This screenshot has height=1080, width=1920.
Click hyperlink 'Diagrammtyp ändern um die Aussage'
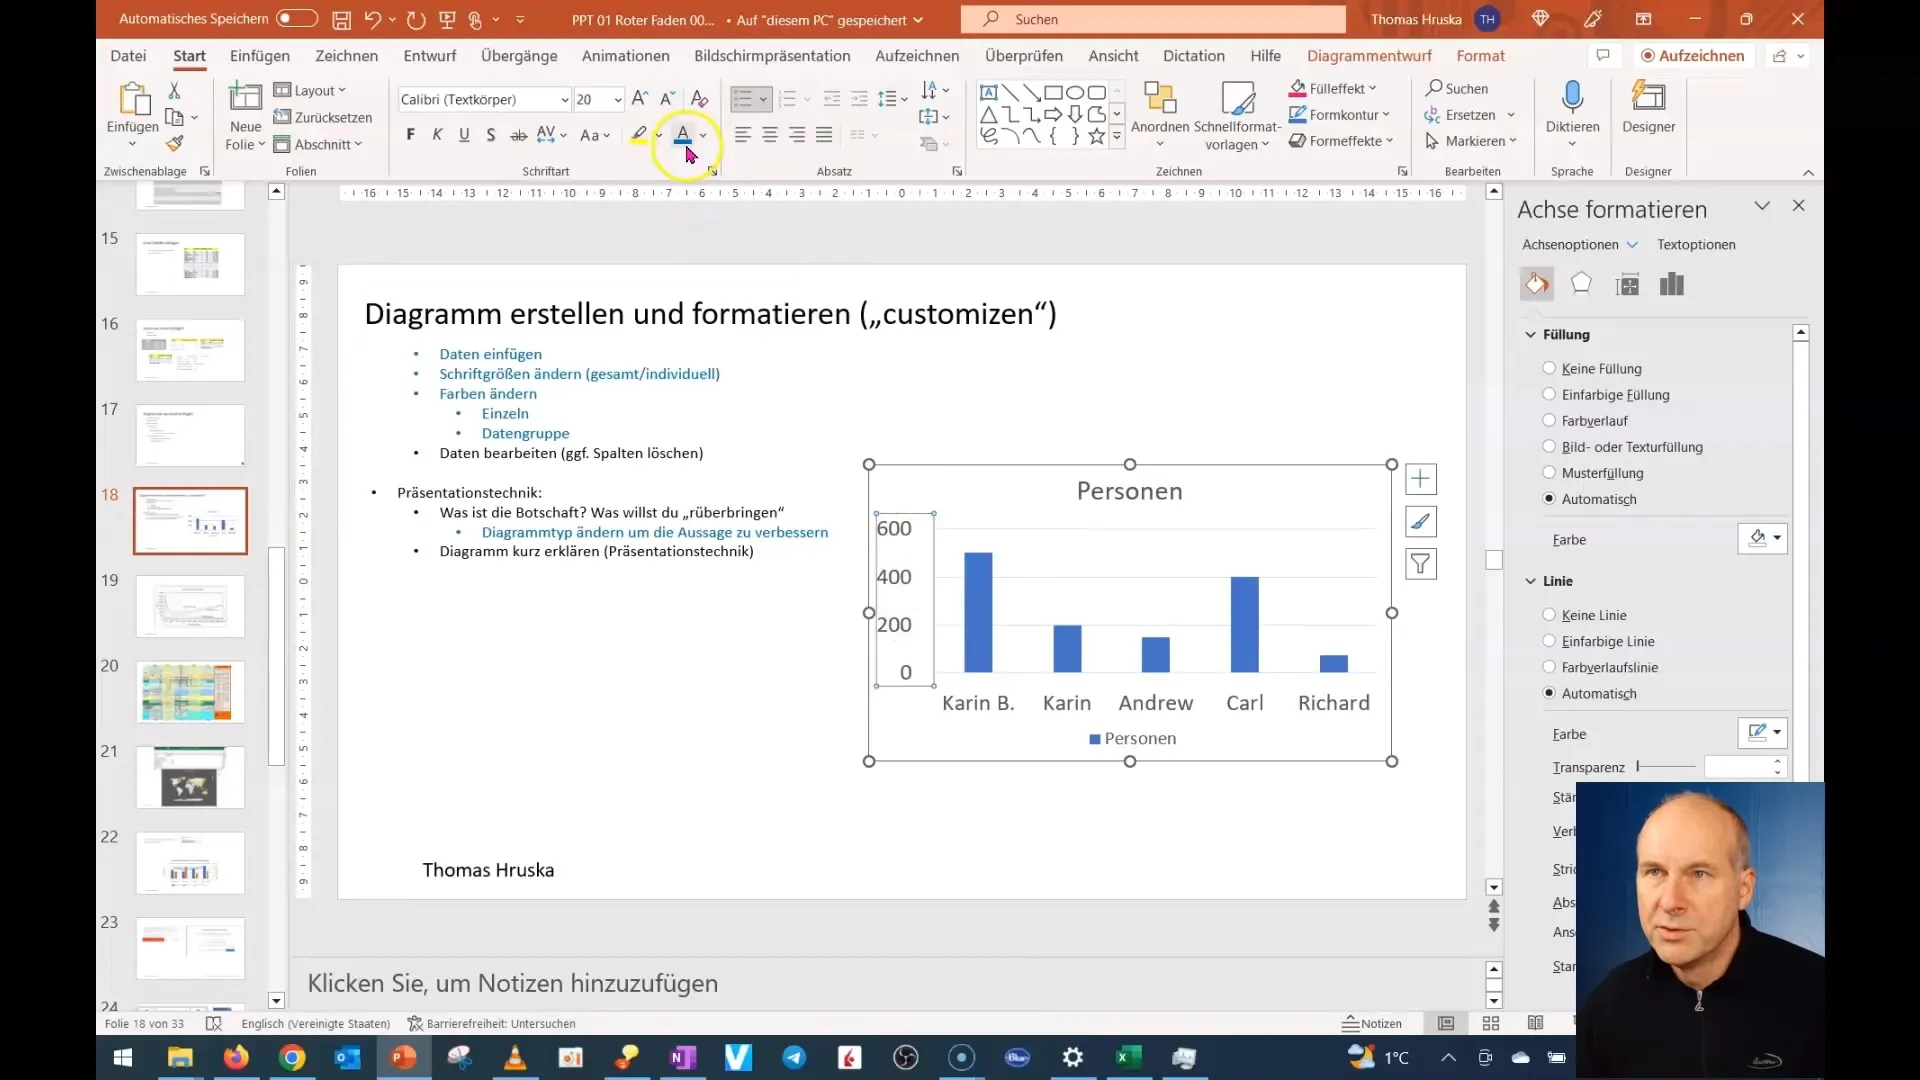tap(655, 531)
